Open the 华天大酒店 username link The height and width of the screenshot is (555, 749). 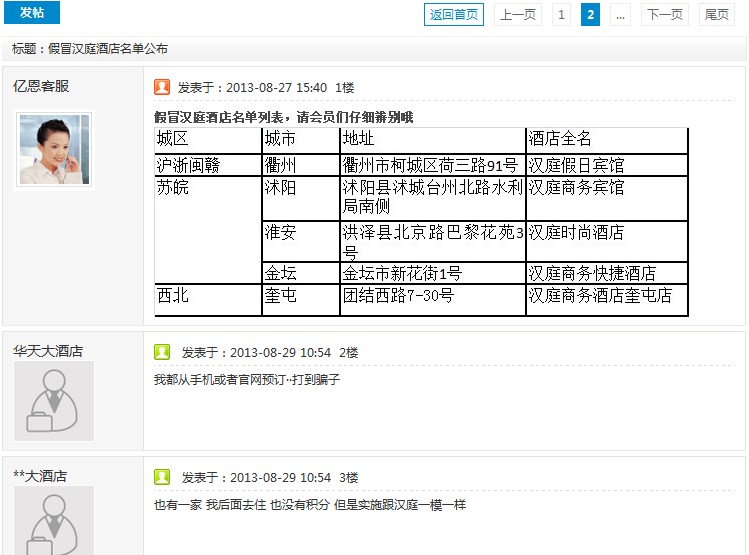click(x=48, y=351)
